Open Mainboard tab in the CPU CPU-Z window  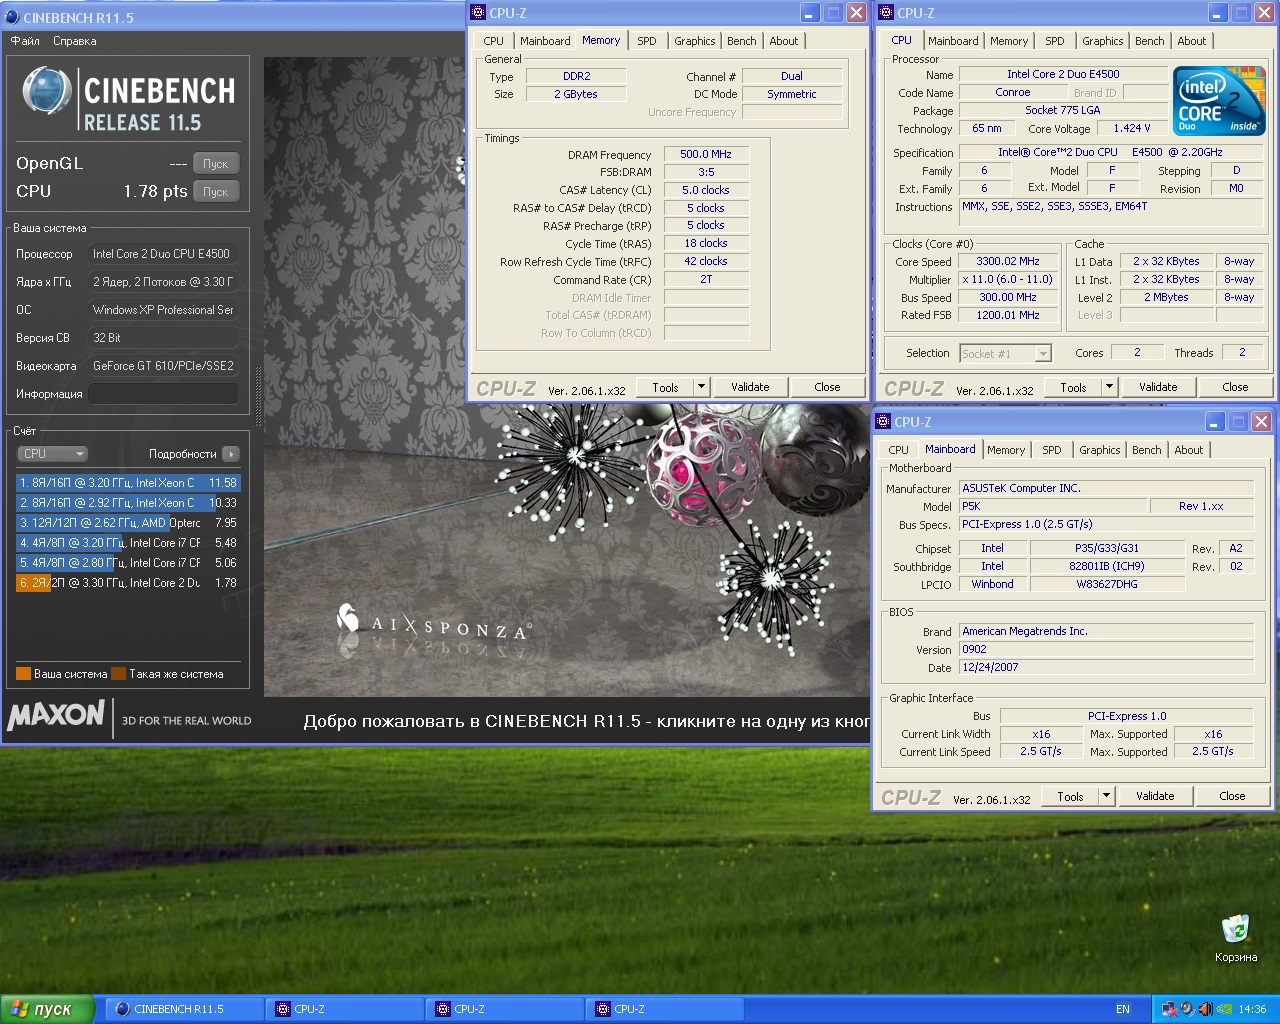[953, 41]
